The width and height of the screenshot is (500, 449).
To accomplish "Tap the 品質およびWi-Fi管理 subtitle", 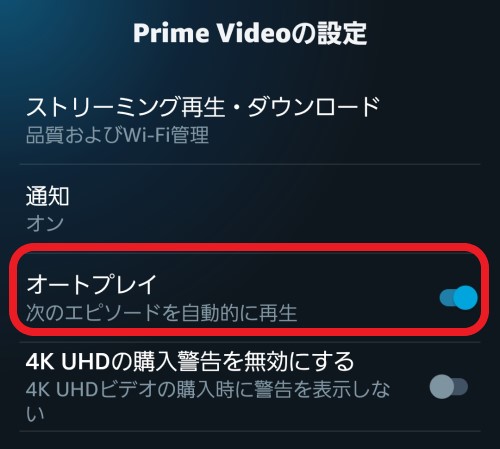I will [117, 135].
